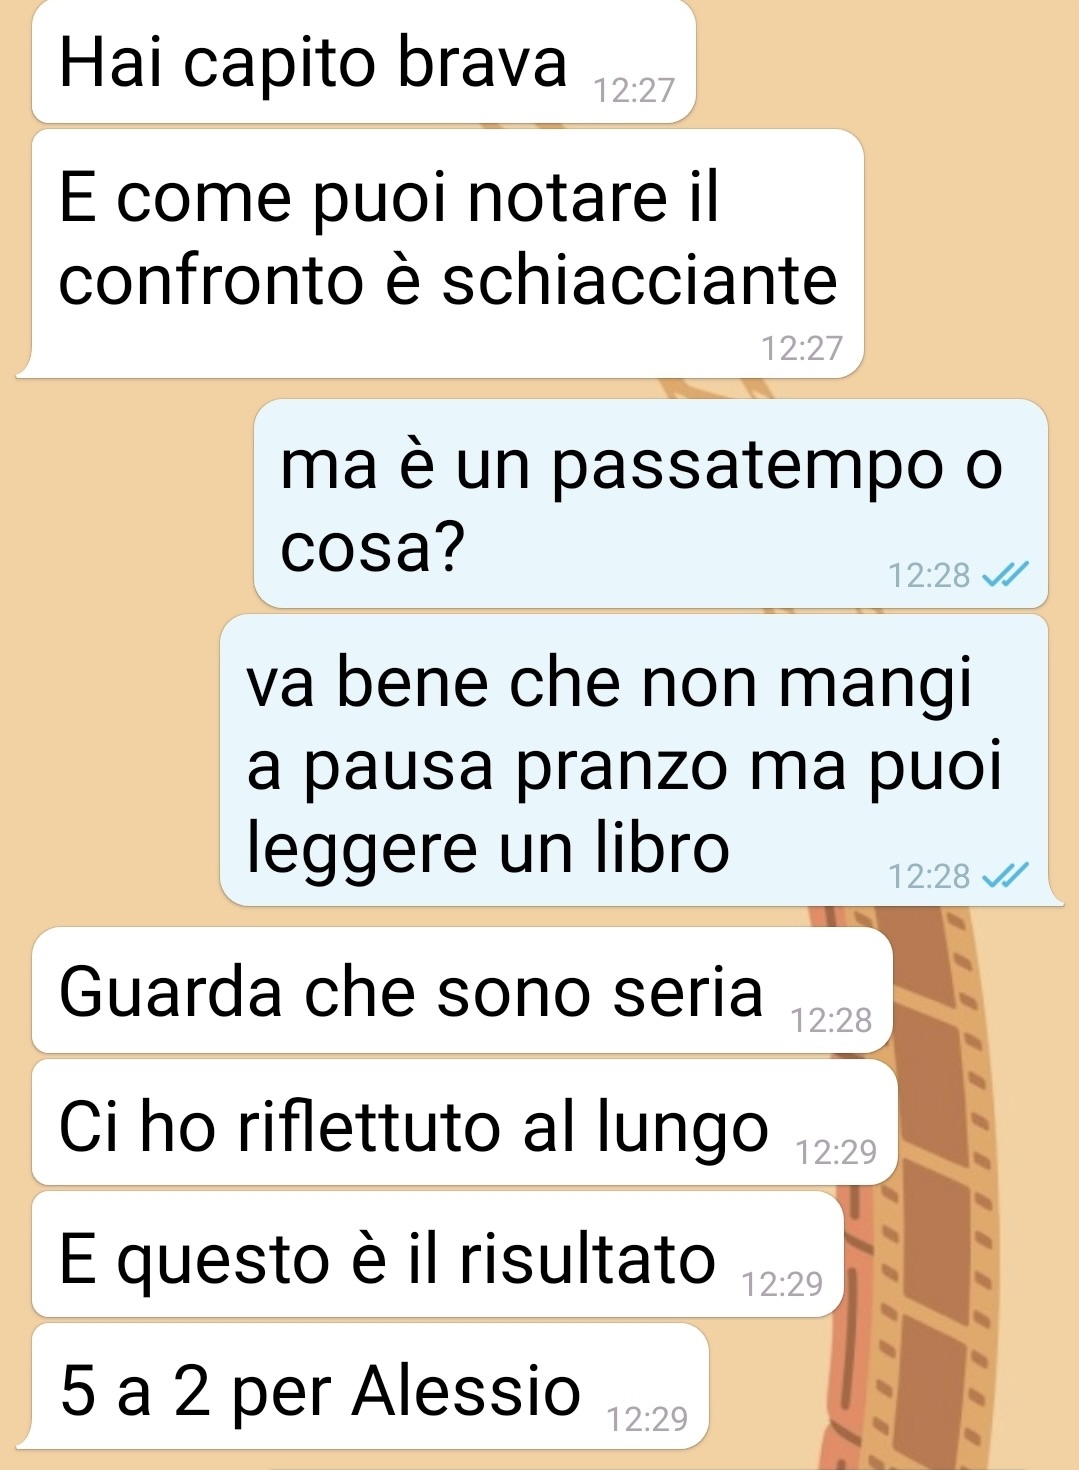The image size is (1079, 1470).
Task: Tap the 12:29 timestamp after 'Alessio'
Action: (648, 1418)
